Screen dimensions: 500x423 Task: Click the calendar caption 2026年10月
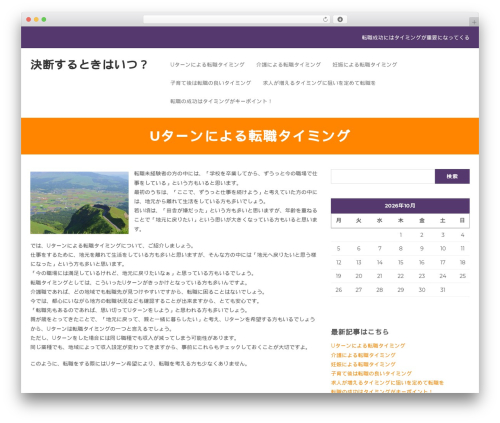[x=400, y=206]
